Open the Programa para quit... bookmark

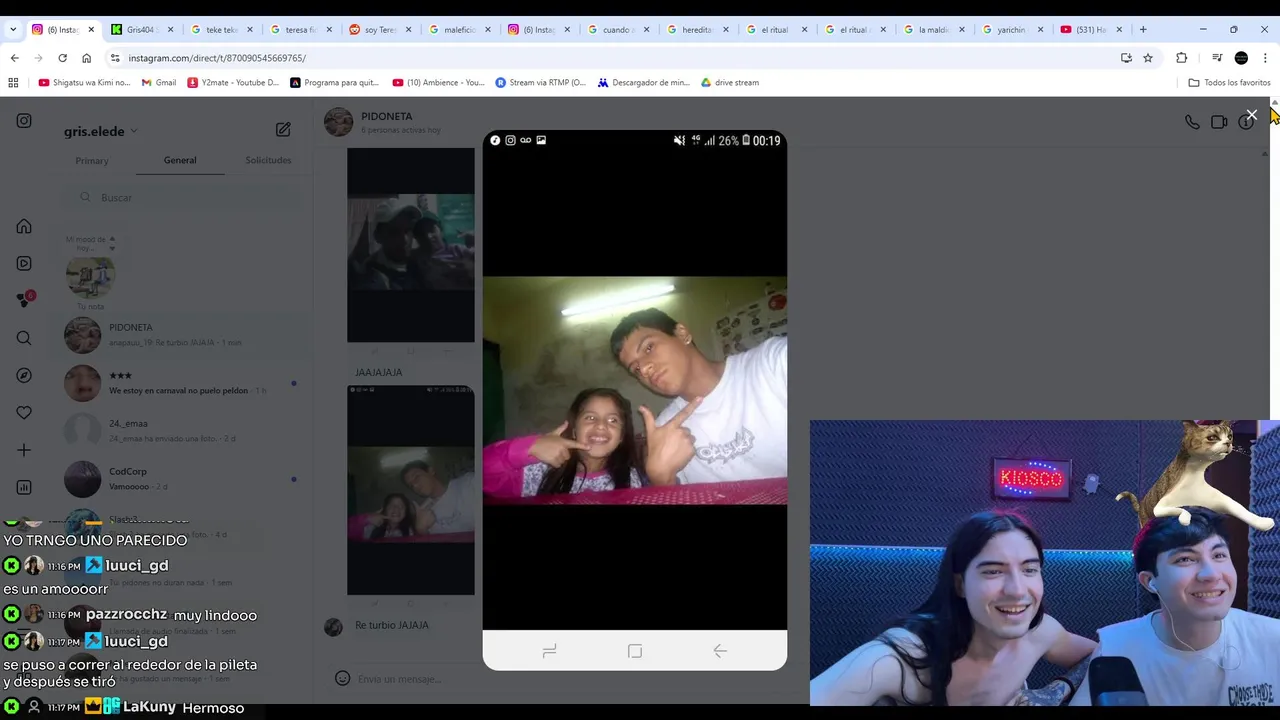point(334,83)
